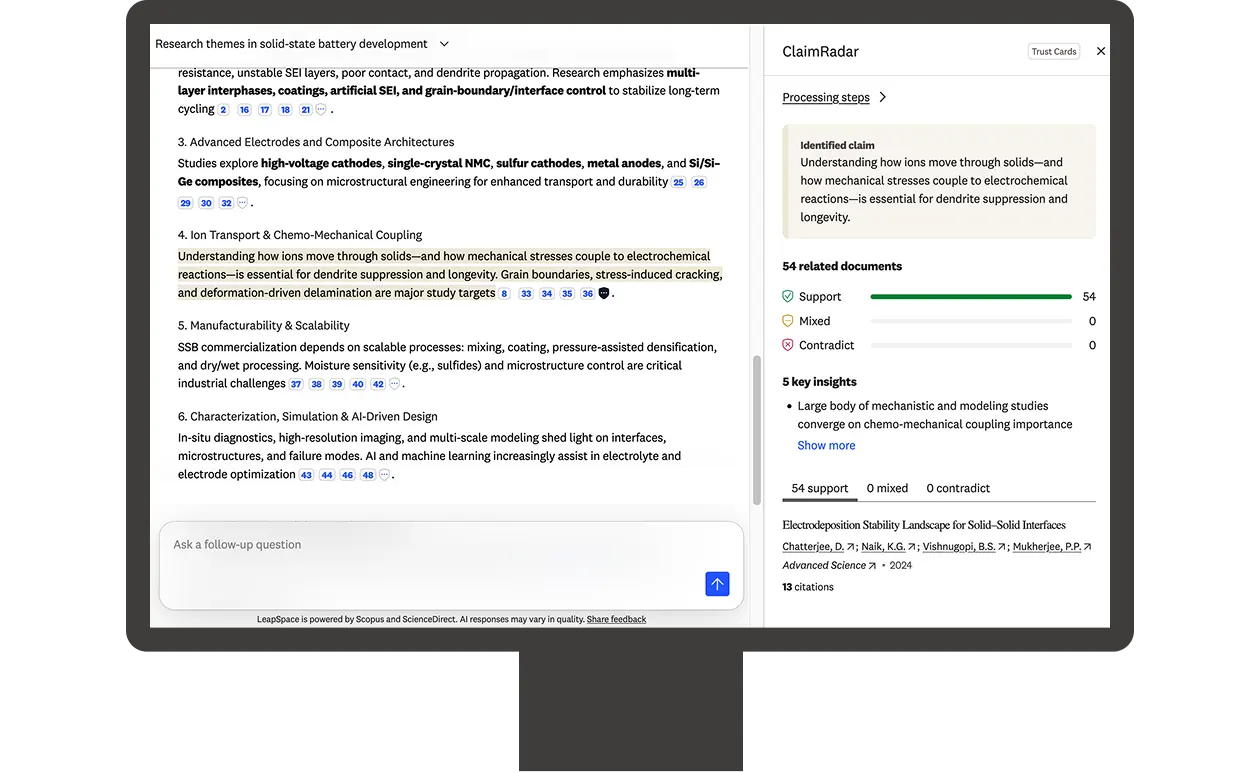
Task: Click the ellipsis citation chip after citation 21
Action: (x=322, y=109)
